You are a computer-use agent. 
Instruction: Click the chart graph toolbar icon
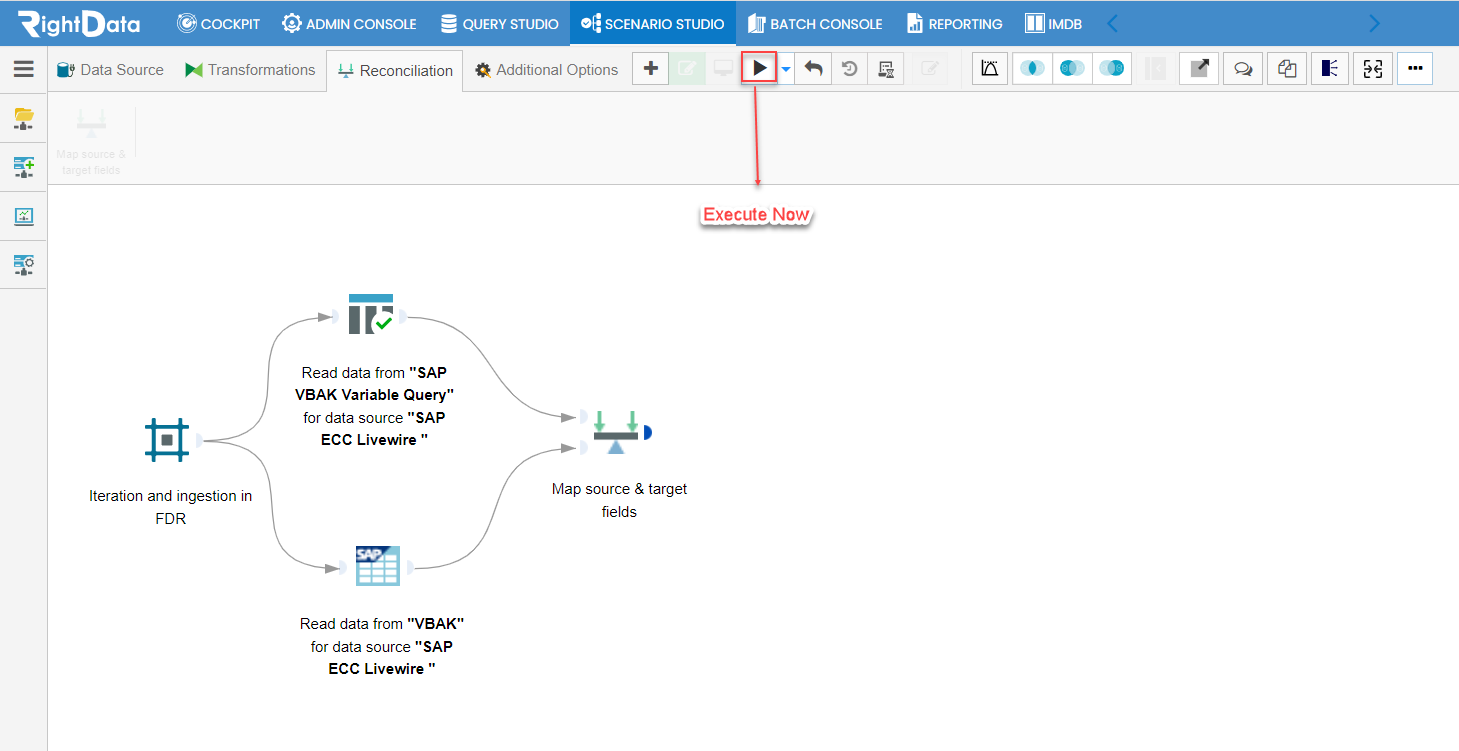click(x=990, y=69)
